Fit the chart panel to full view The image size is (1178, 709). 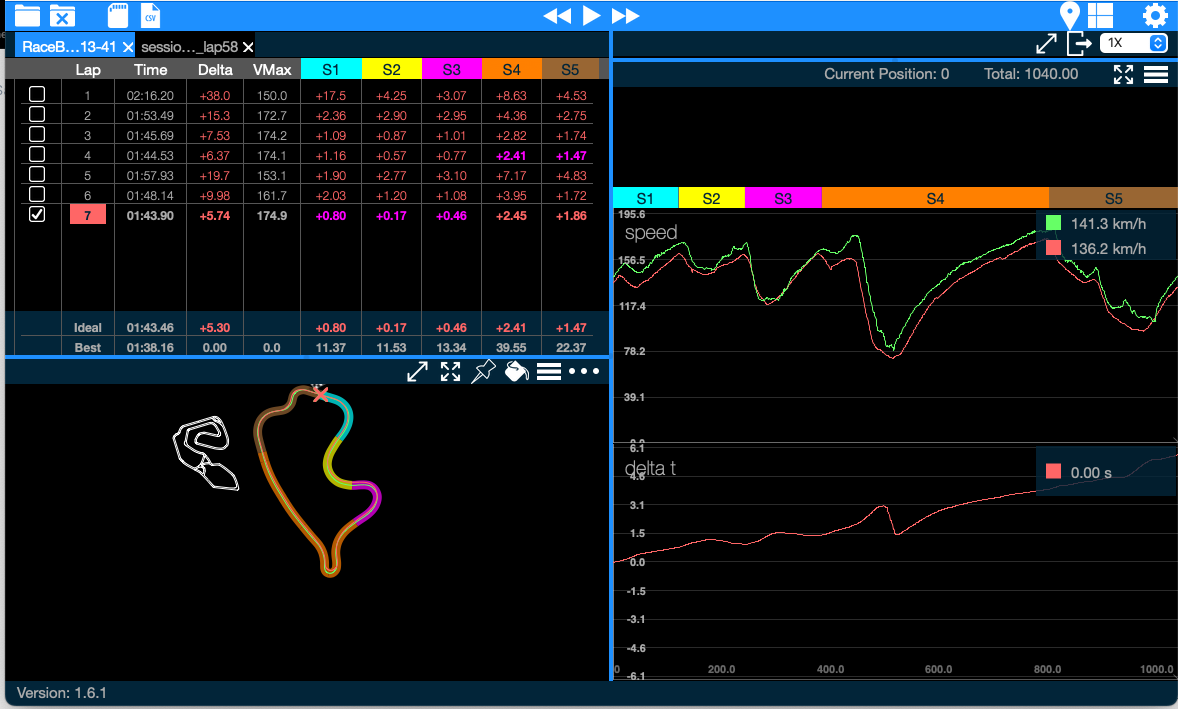1123,74
